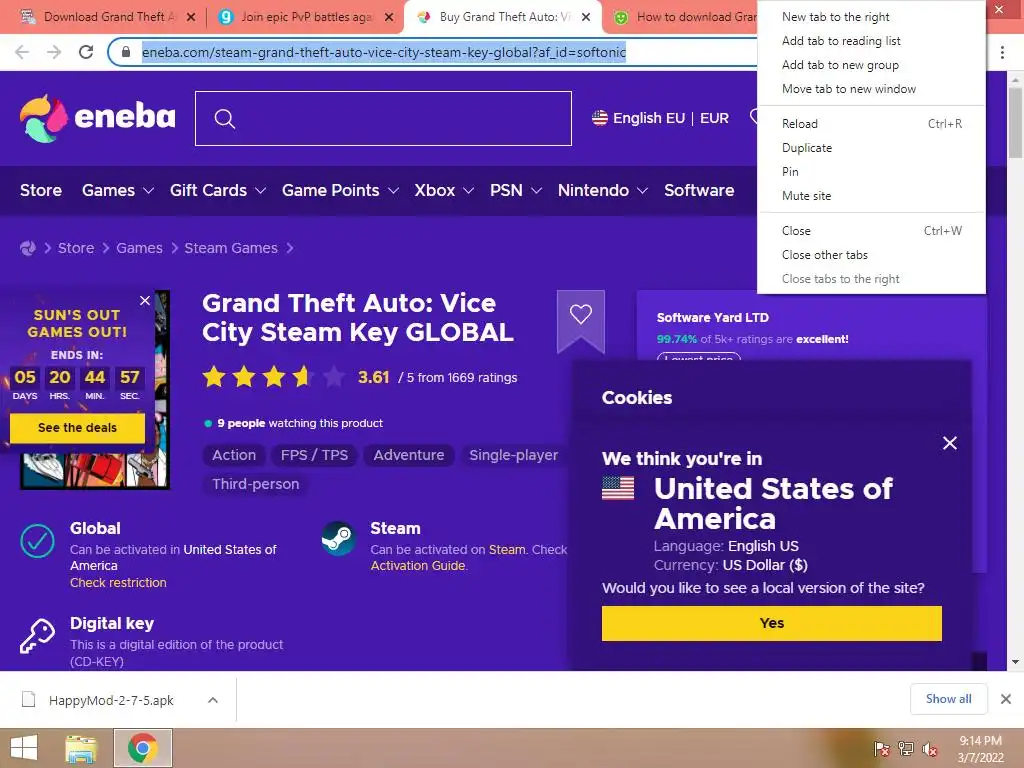The image size is (1024, 768).
Task: Open English EU | EUR language selector
Action: (x=660, y=118)
